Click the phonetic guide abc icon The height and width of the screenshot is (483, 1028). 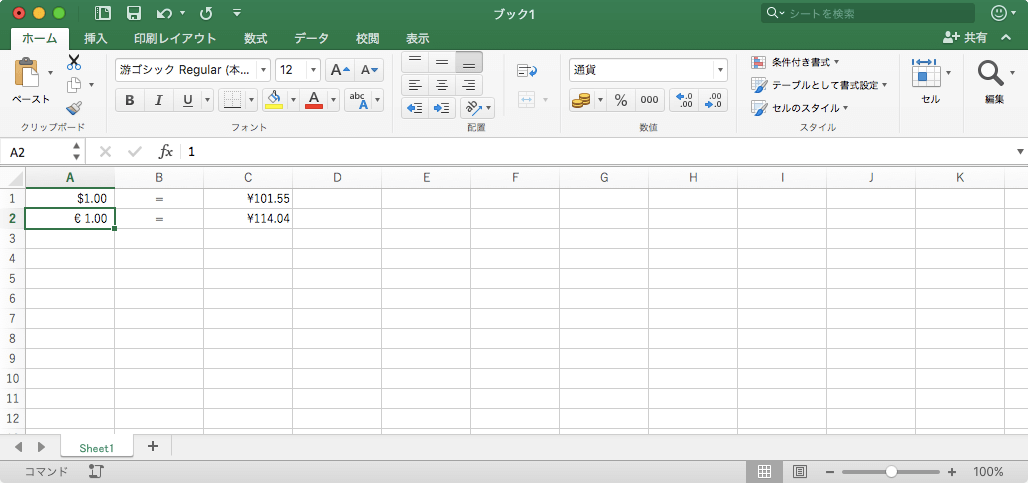[x=358, y=100]
